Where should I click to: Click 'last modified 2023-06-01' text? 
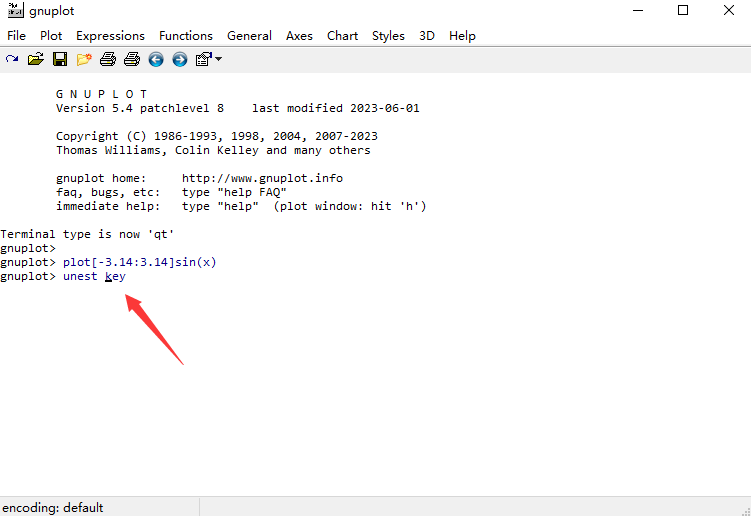point(336,108)
